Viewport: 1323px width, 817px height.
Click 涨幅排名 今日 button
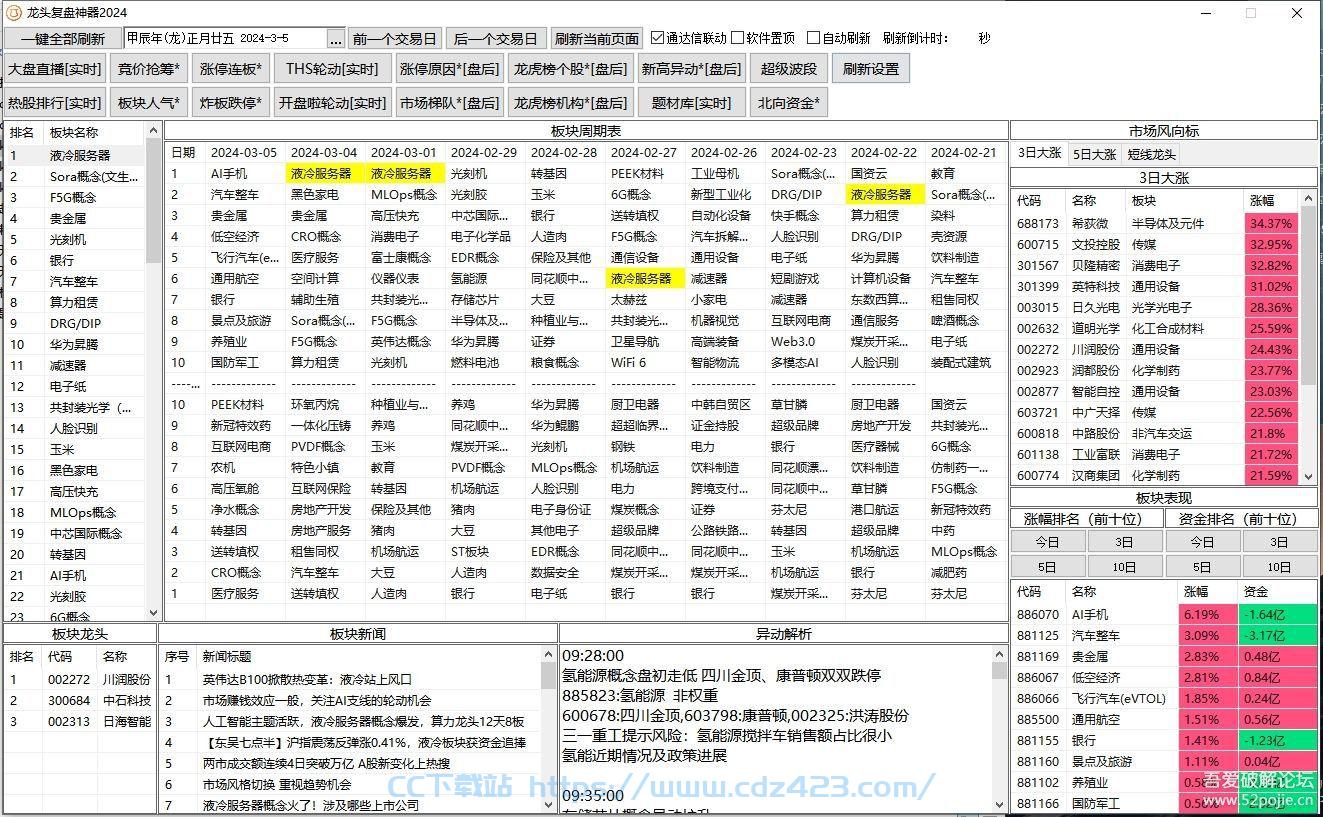pos(1047,541)
